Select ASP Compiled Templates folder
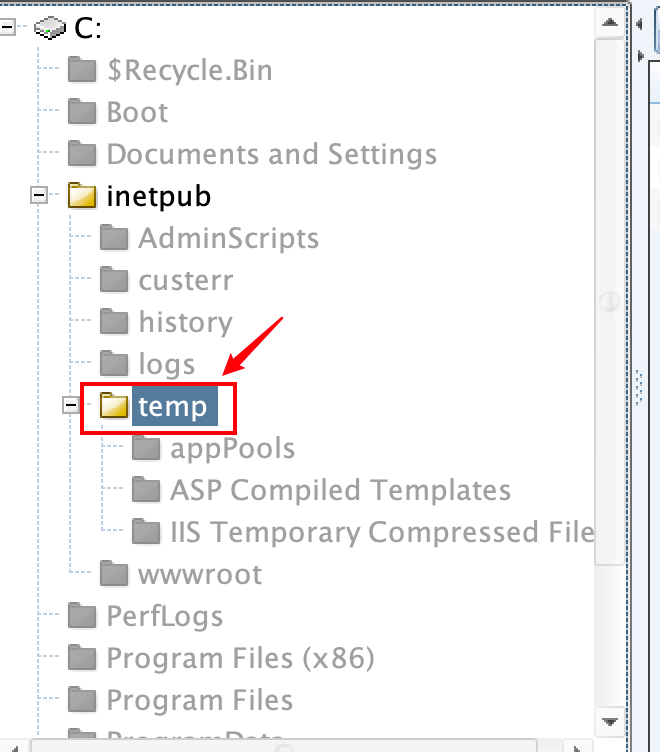Screen dimensions: 660x752 pyautogui.click(x=340, y=490)
